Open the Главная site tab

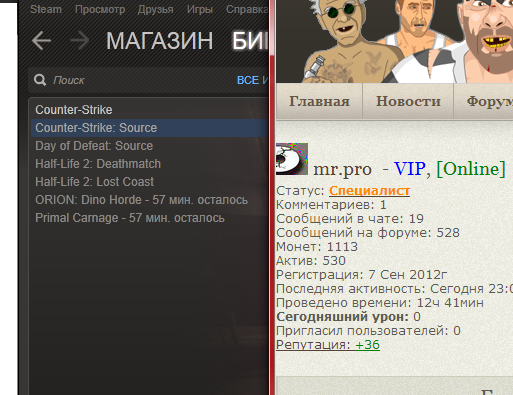(x=319, y=101)
